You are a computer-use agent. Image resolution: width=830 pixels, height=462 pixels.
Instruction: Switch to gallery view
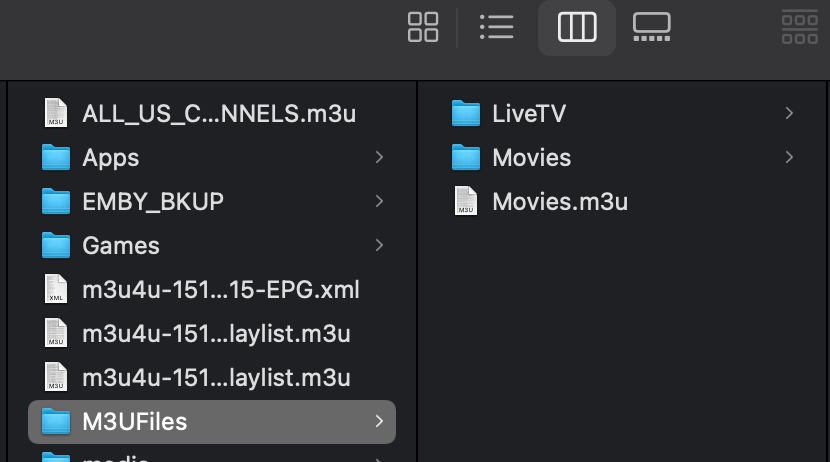[x=652, y=27]
